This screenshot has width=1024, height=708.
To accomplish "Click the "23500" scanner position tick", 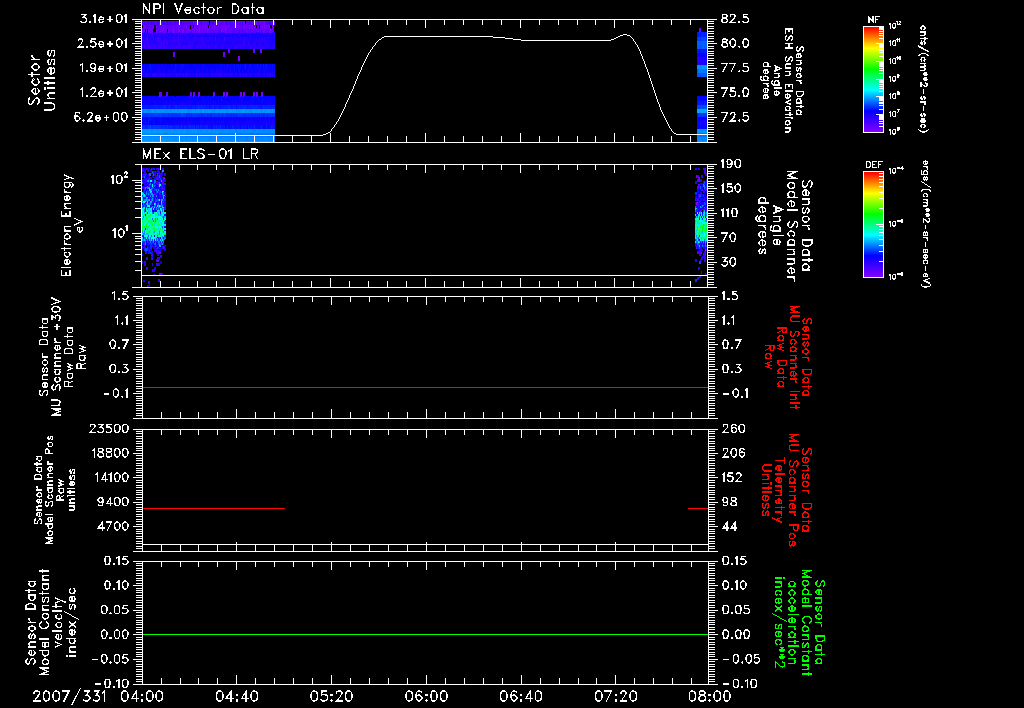I will pyautogui.click(x=110, y=428).
